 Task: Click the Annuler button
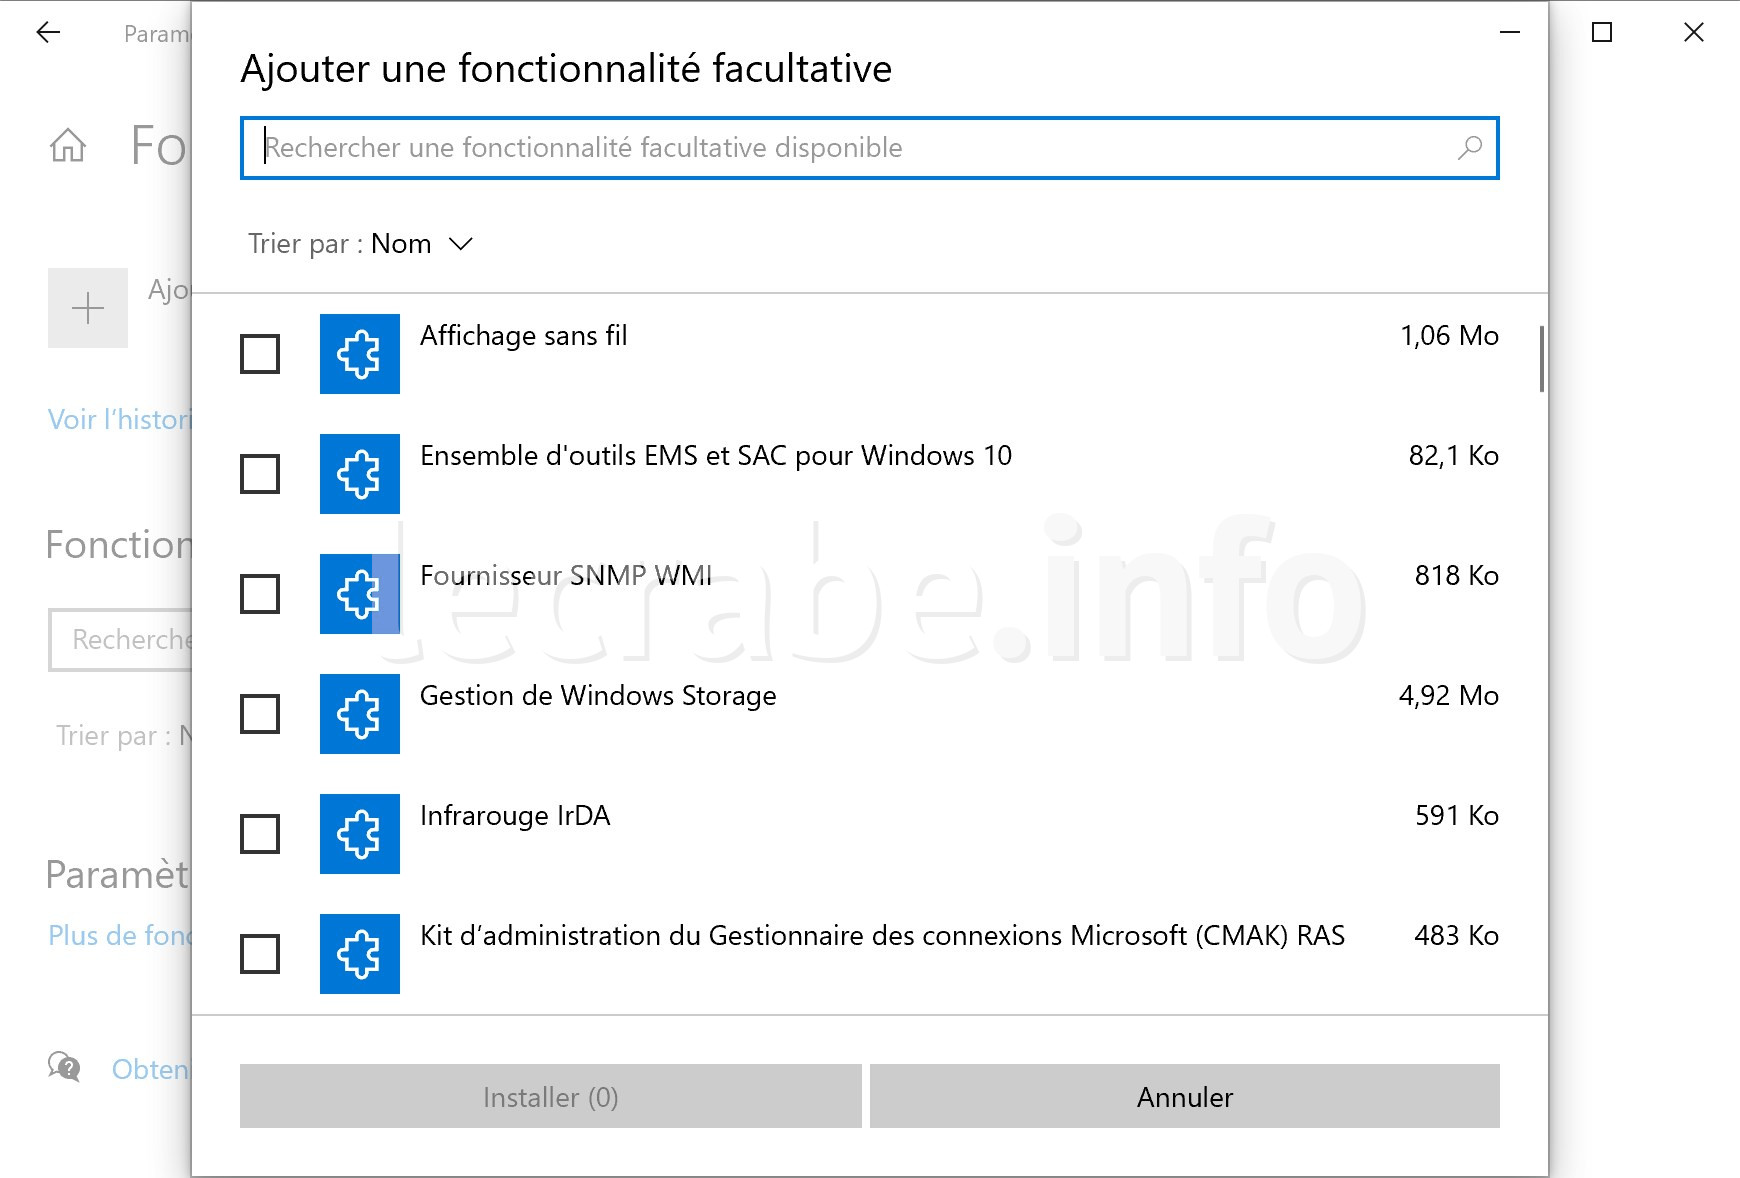1185,1097
